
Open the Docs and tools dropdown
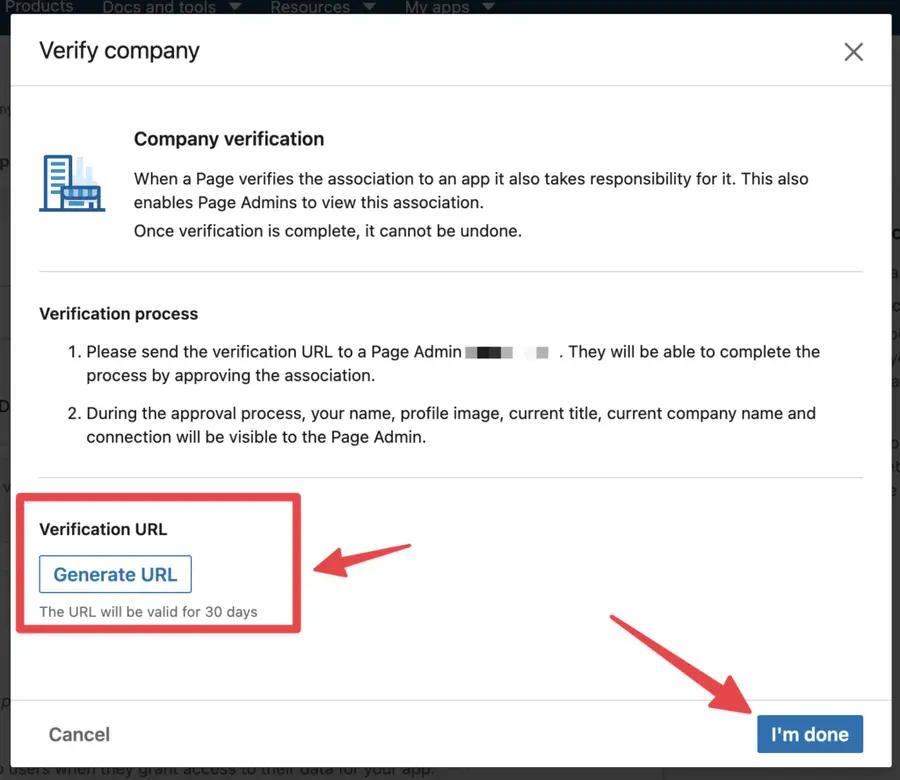(160, 6)
